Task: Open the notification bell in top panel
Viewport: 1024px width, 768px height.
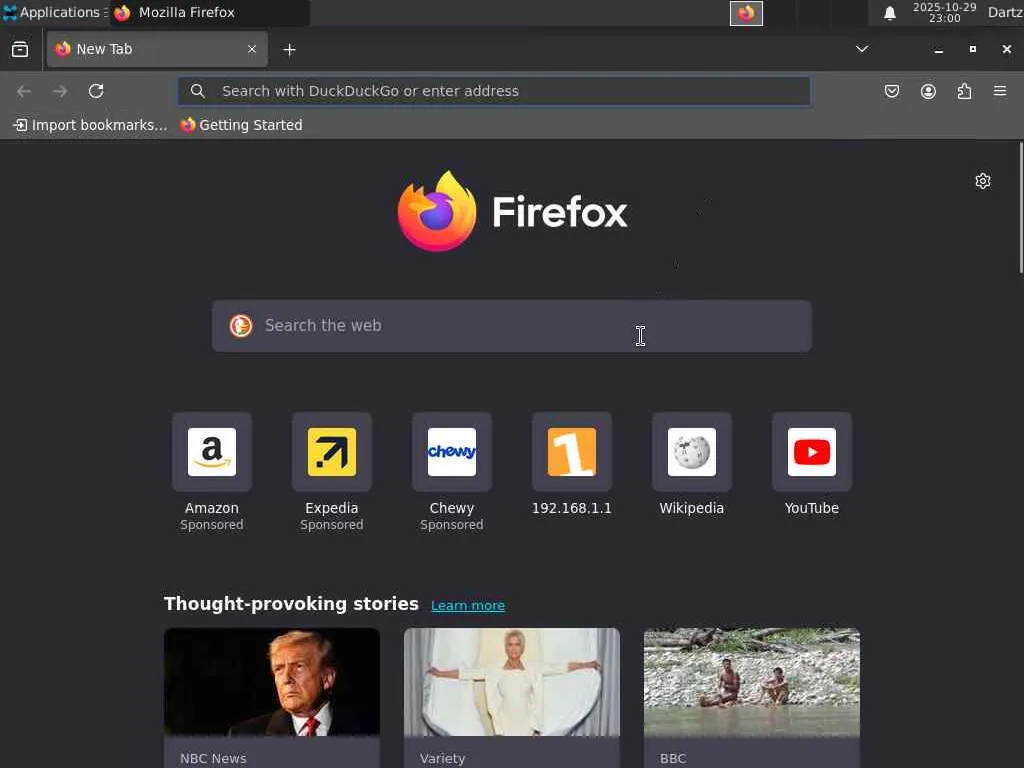Action: tap(889, 13)
